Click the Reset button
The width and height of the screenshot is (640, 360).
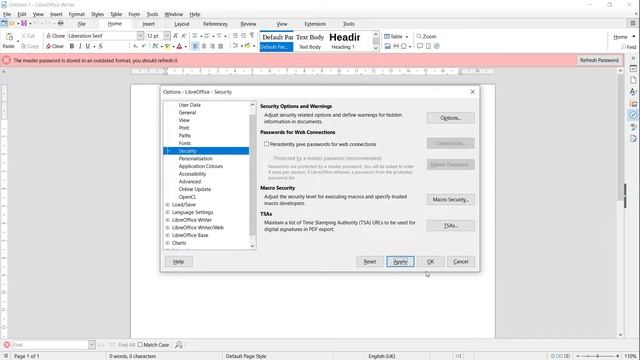tap(370, 262)
